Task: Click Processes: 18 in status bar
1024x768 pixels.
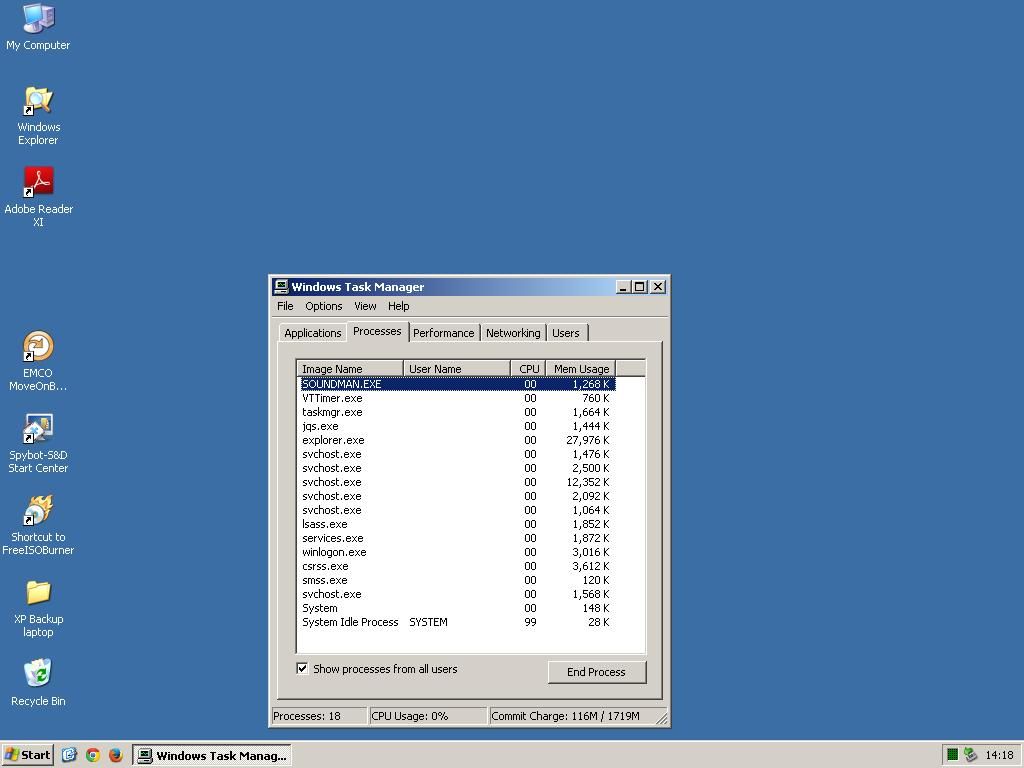Action: [x=319, y=716]
